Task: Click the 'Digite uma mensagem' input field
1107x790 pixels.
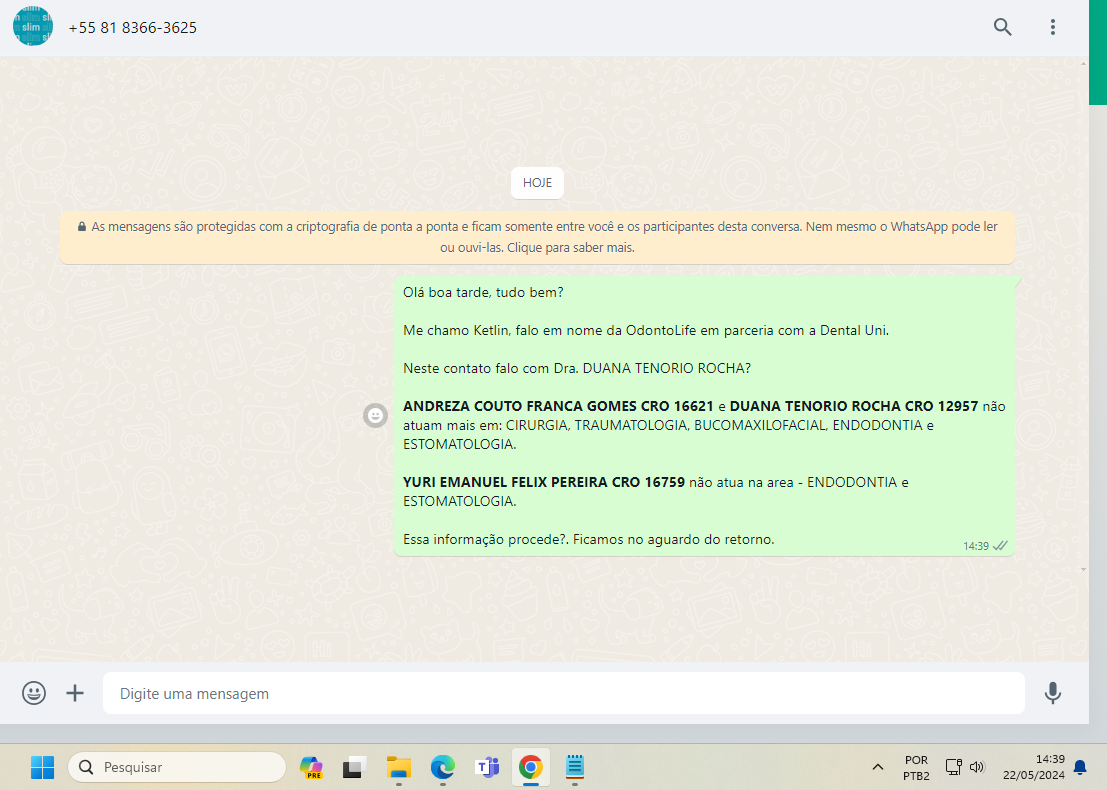Action: pyautogui.click(x=563, y=693)
